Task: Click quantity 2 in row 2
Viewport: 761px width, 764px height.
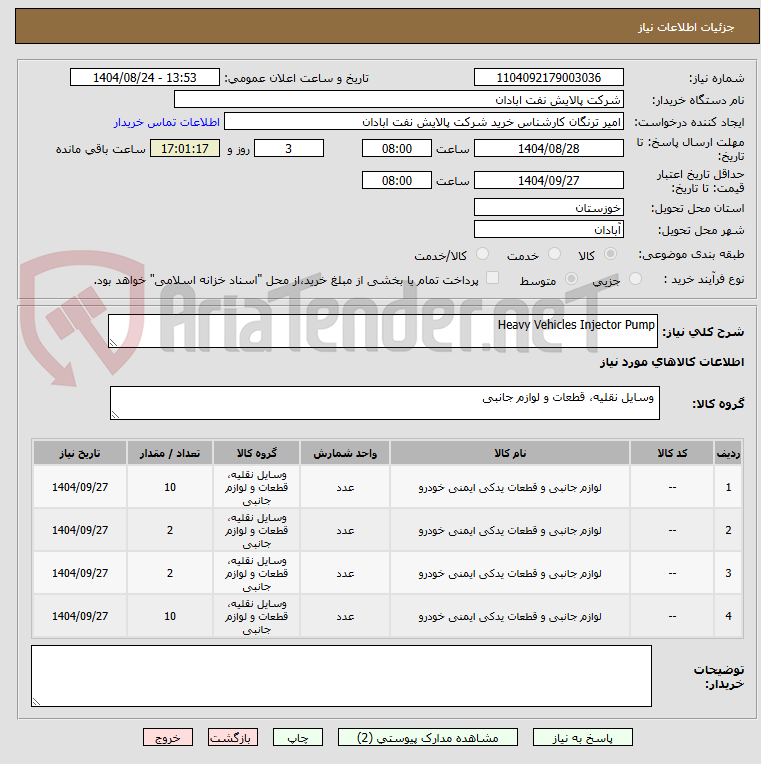Action: [x=170, y=530]
